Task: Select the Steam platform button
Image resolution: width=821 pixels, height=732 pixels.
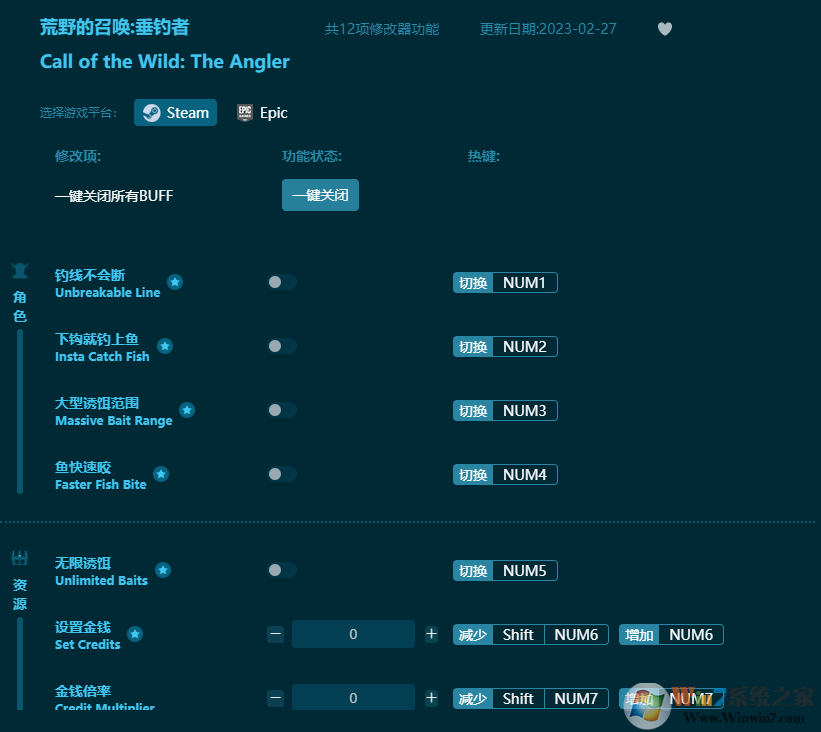Action: pyautogui.click(x=175, y=113)
